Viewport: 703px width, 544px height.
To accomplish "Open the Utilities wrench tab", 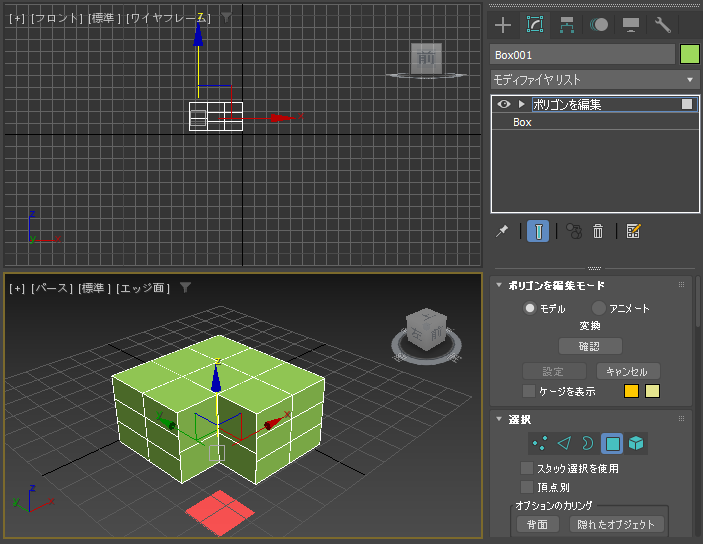I will pos(663,25).
